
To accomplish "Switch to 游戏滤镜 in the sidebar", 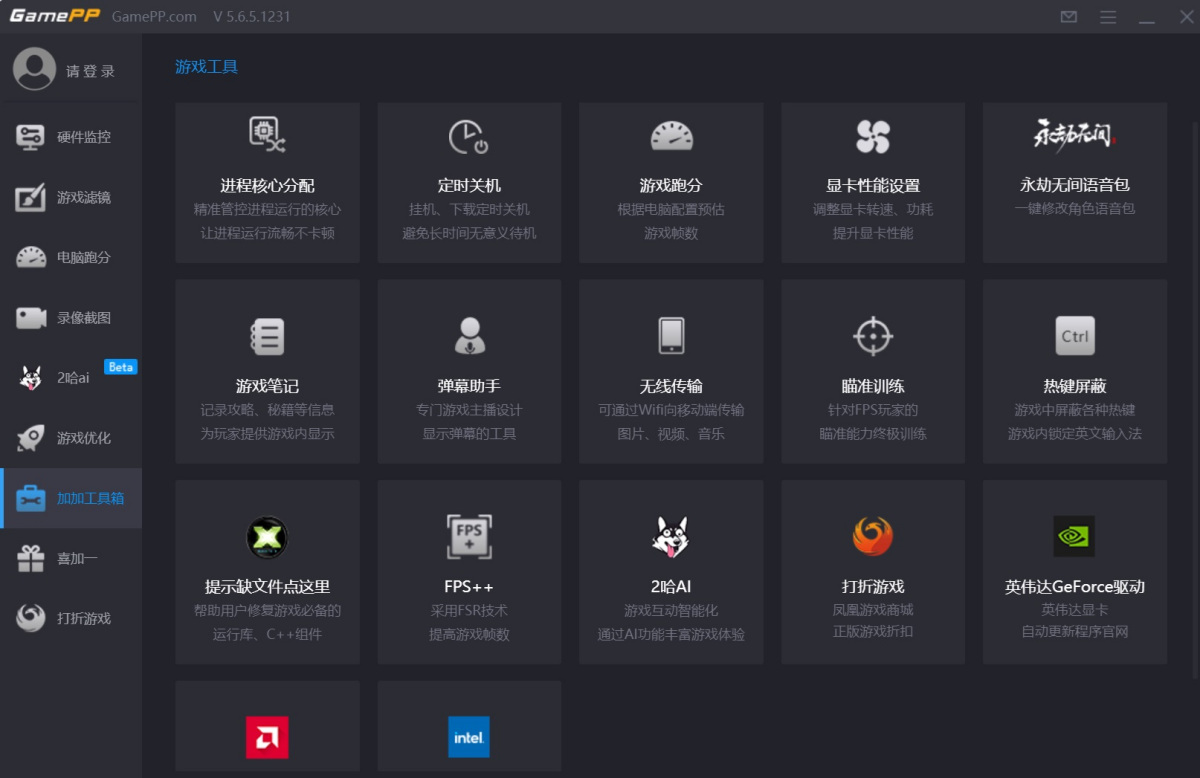I will coord(70,197).
